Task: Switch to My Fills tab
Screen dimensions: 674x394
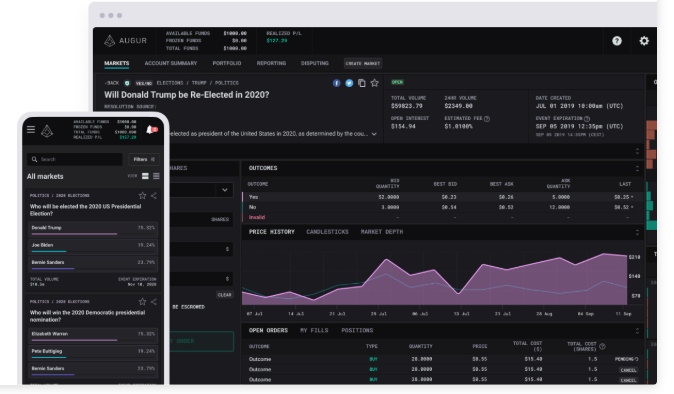Action: pos(314,330)
